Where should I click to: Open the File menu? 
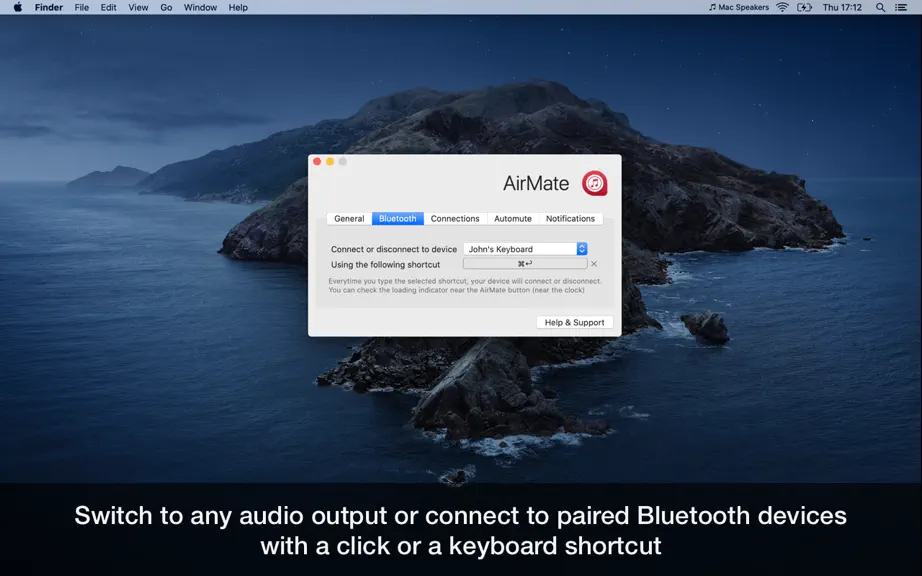pos(82,7)
